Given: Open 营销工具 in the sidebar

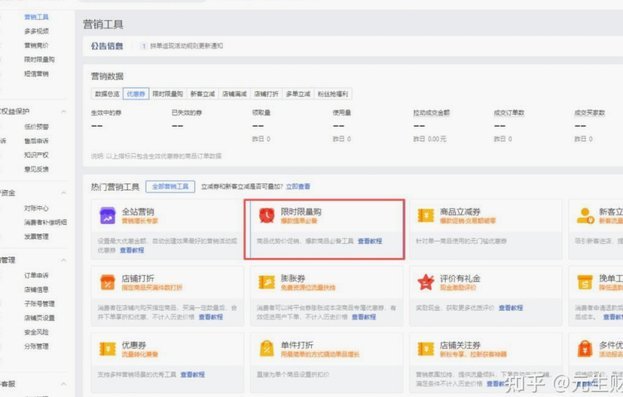Looking at the screenshot, I should pos(36,17).
